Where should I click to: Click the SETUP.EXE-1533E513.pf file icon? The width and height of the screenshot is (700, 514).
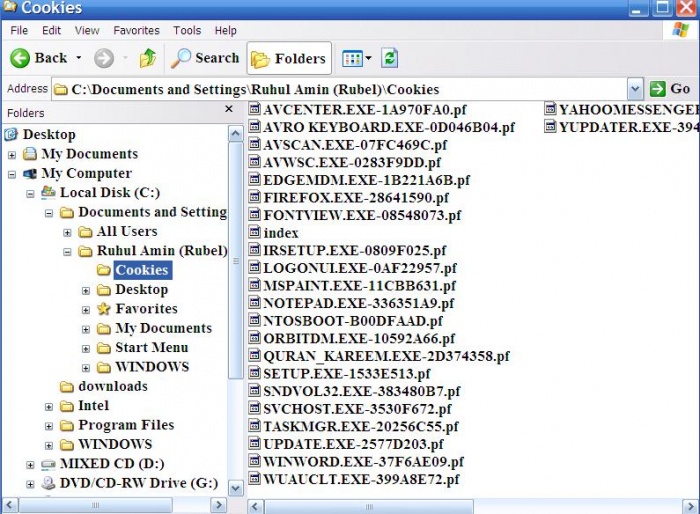[x=254, y=372]
